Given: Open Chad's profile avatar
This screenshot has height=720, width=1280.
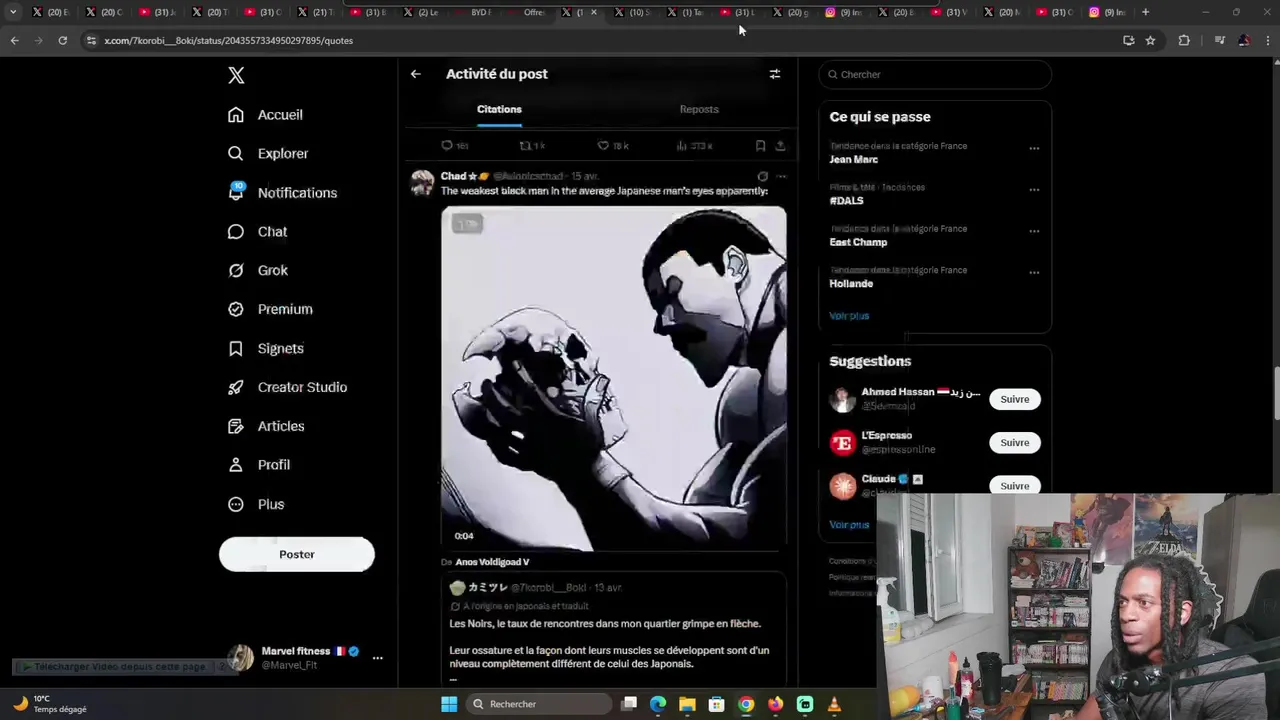Looking at the screenshot, I should pyautogui.click(x=423, y=183).
